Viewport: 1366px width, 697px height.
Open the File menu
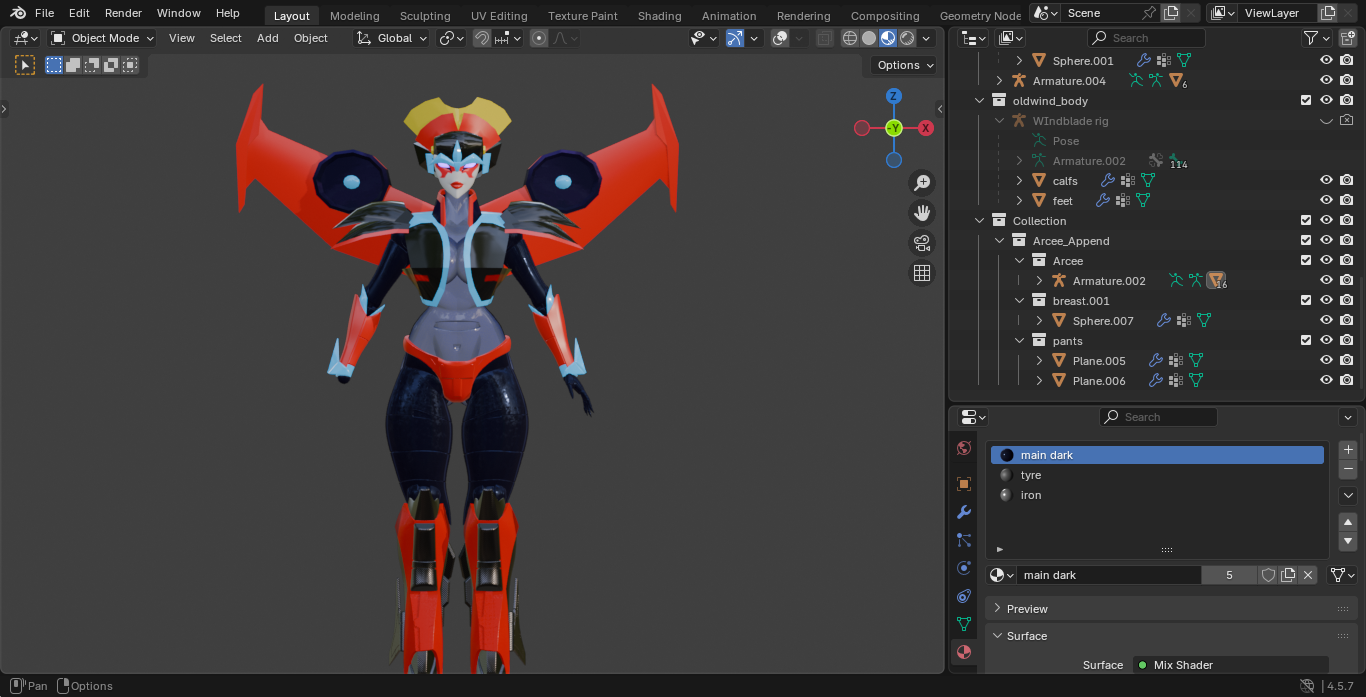(44, 13)
